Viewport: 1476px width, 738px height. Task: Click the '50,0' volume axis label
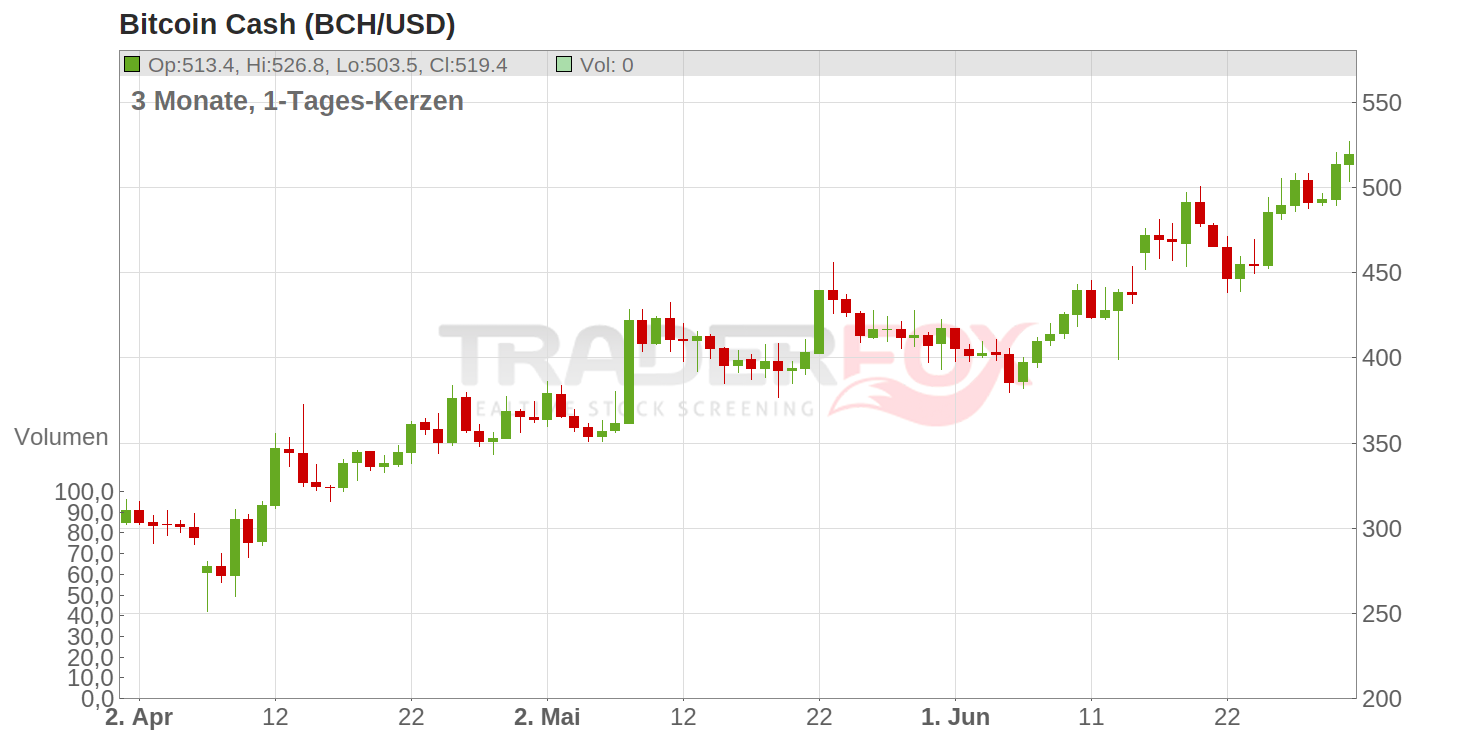[88, 595]
